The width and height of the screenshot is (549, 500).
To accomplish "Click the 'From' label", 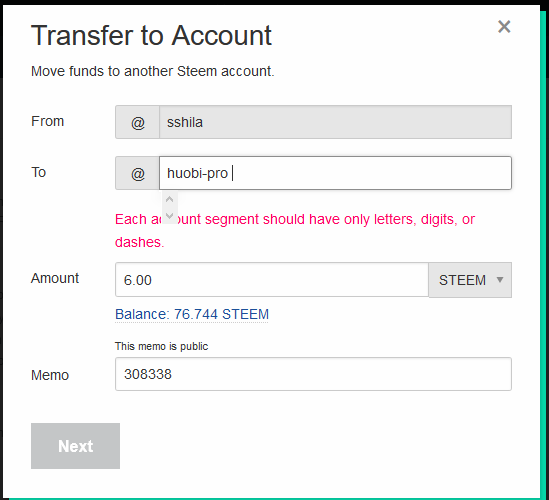I will pyautogui.click(x=47, y=121).
